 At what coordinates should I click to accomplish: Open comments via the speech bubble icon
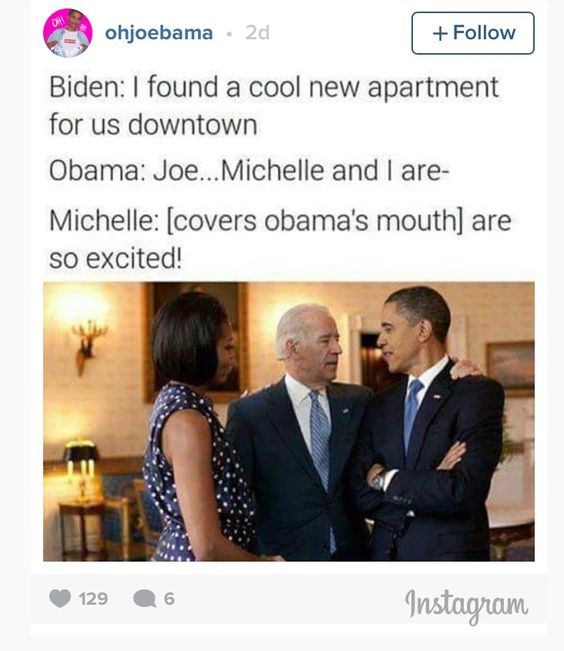144,599
